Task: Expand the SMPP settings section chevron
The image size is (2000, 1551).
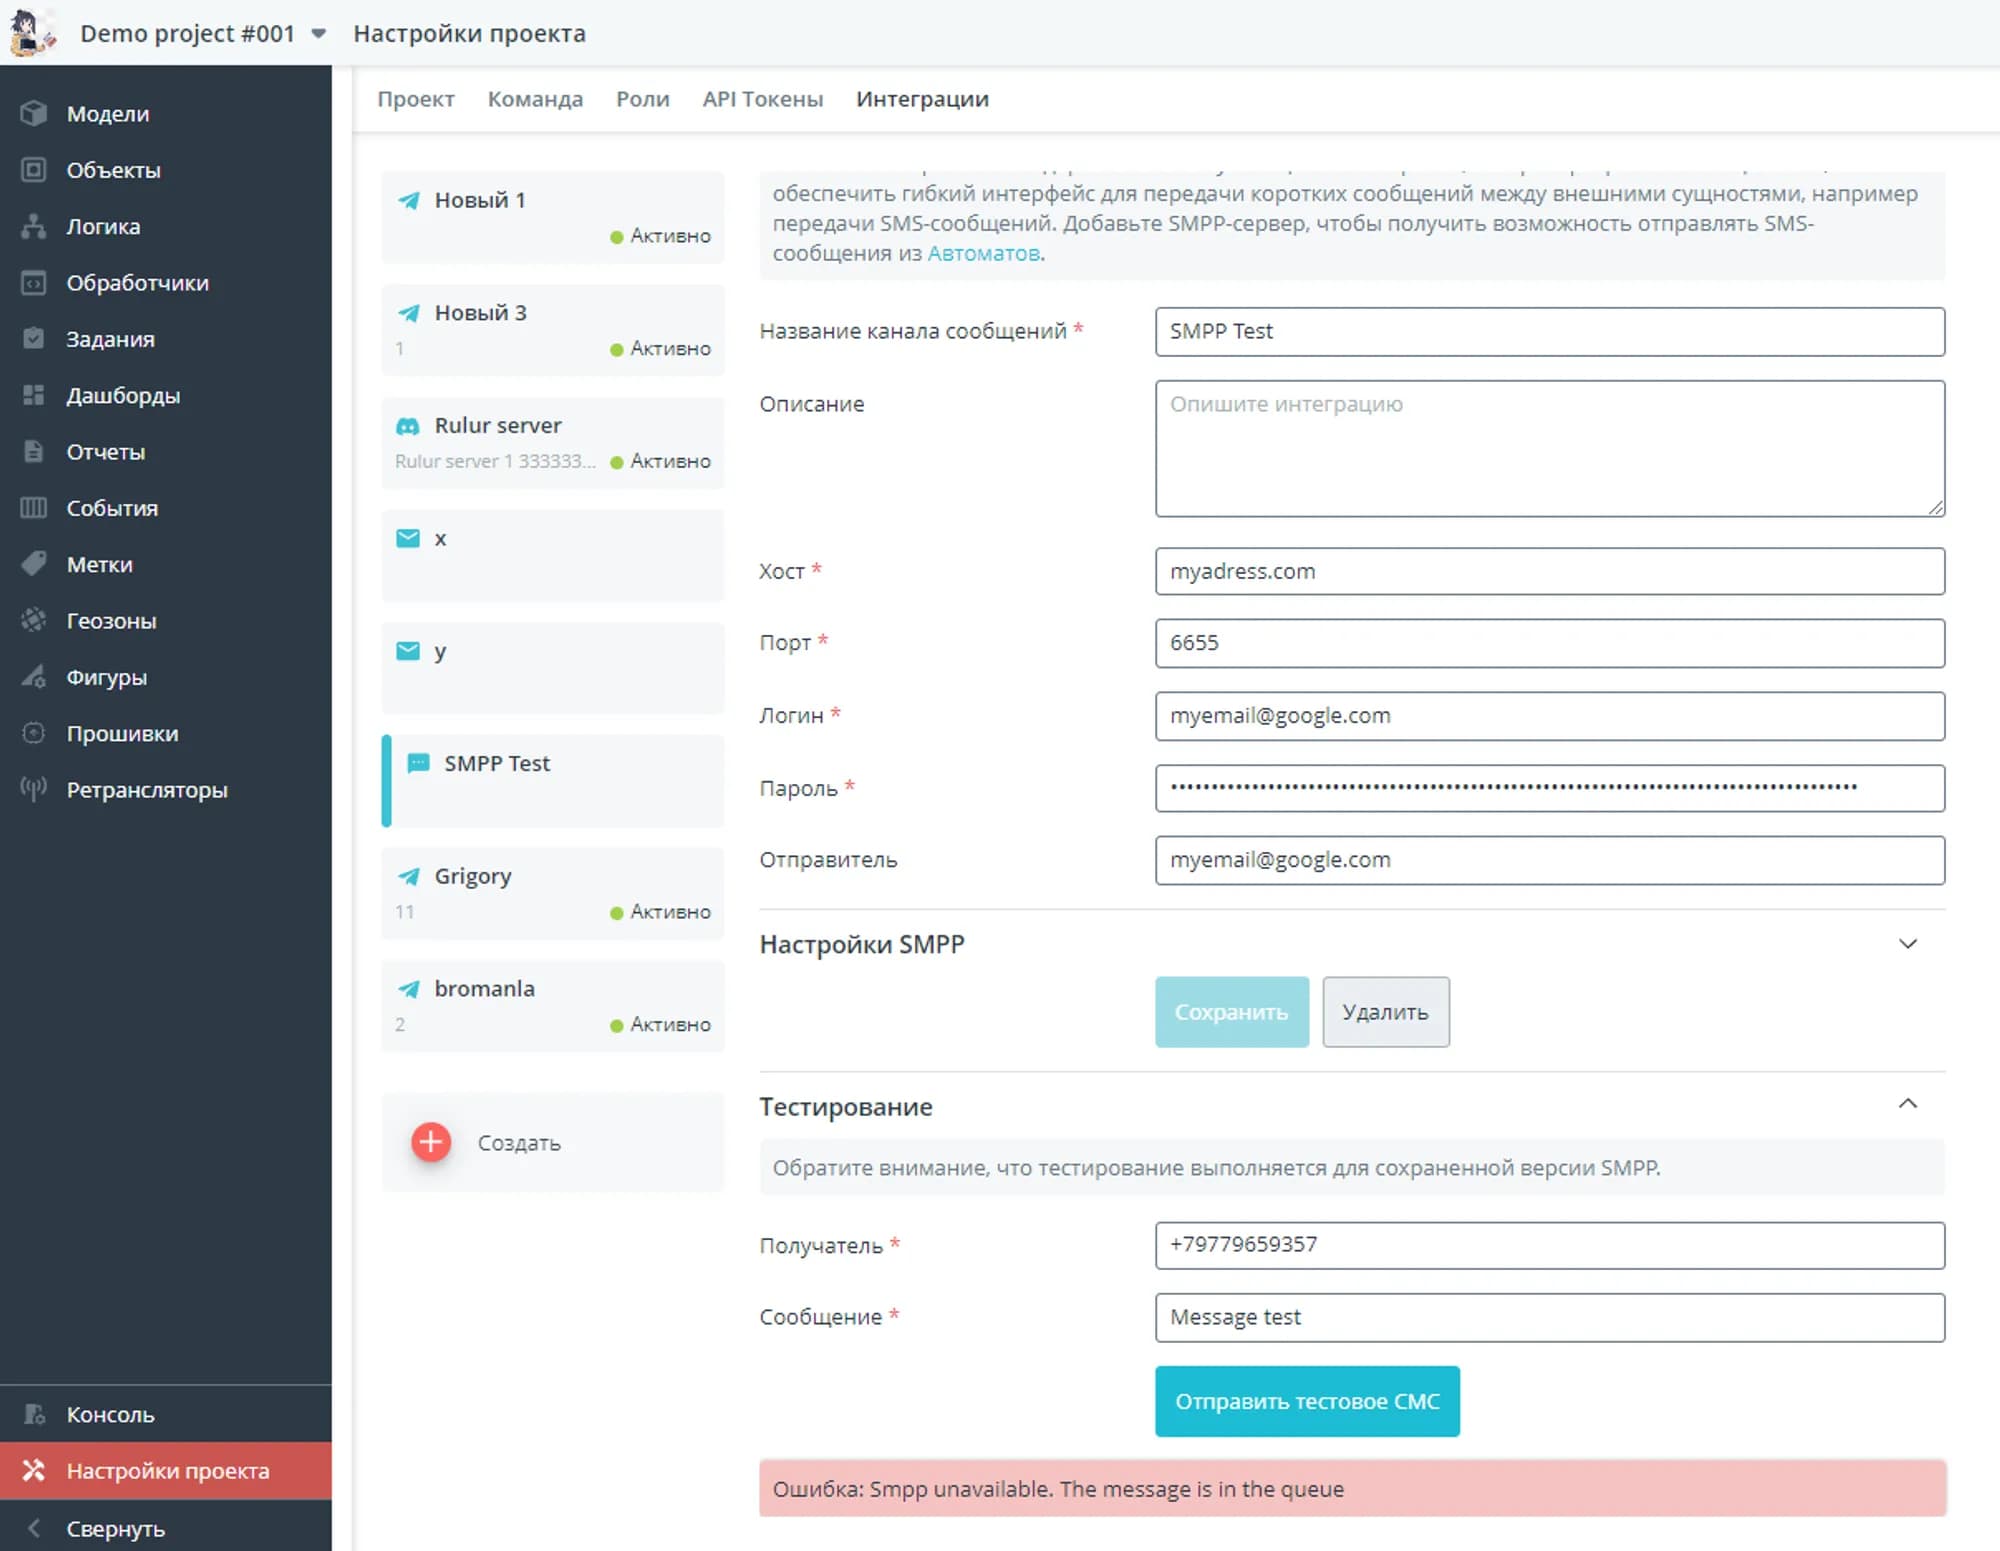Action: pyautogui.click(x=1907, y=944)
